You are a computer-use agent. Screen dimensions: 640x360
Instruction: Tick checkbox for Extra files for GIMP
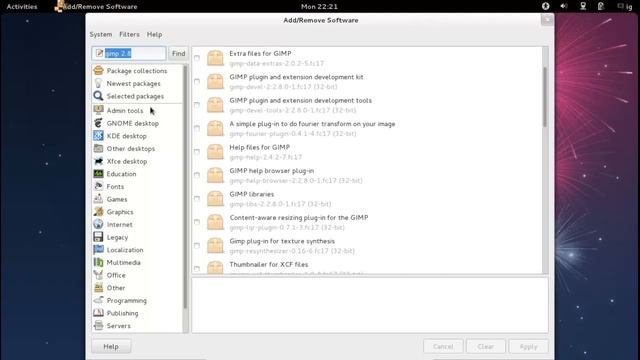point(197,58)
